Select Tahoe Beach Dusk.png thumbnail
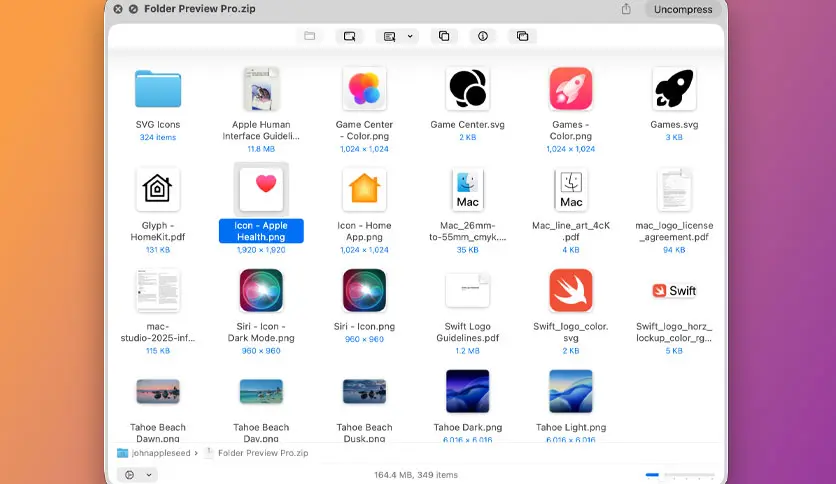This screenshot has width=836, height=484. 364,391
